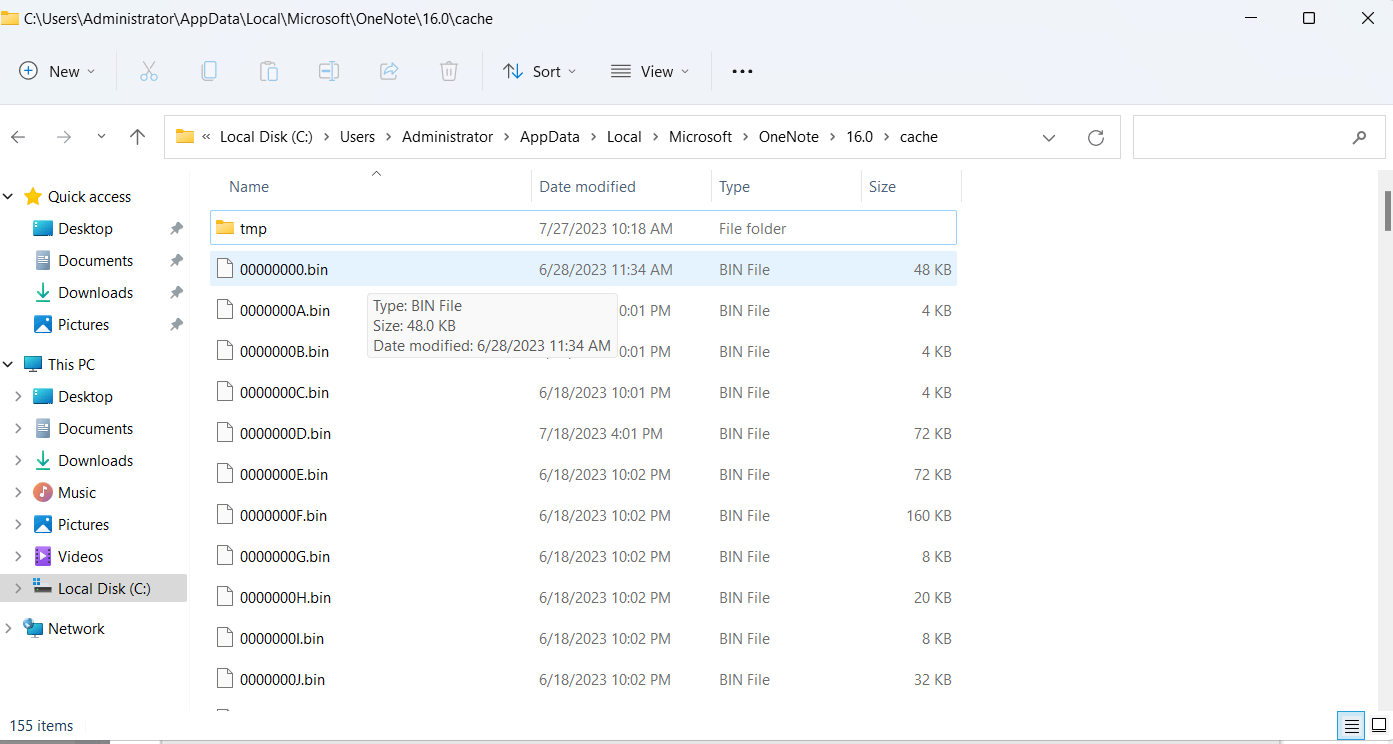Expand address bar history dropdown

pos(1048,137)
